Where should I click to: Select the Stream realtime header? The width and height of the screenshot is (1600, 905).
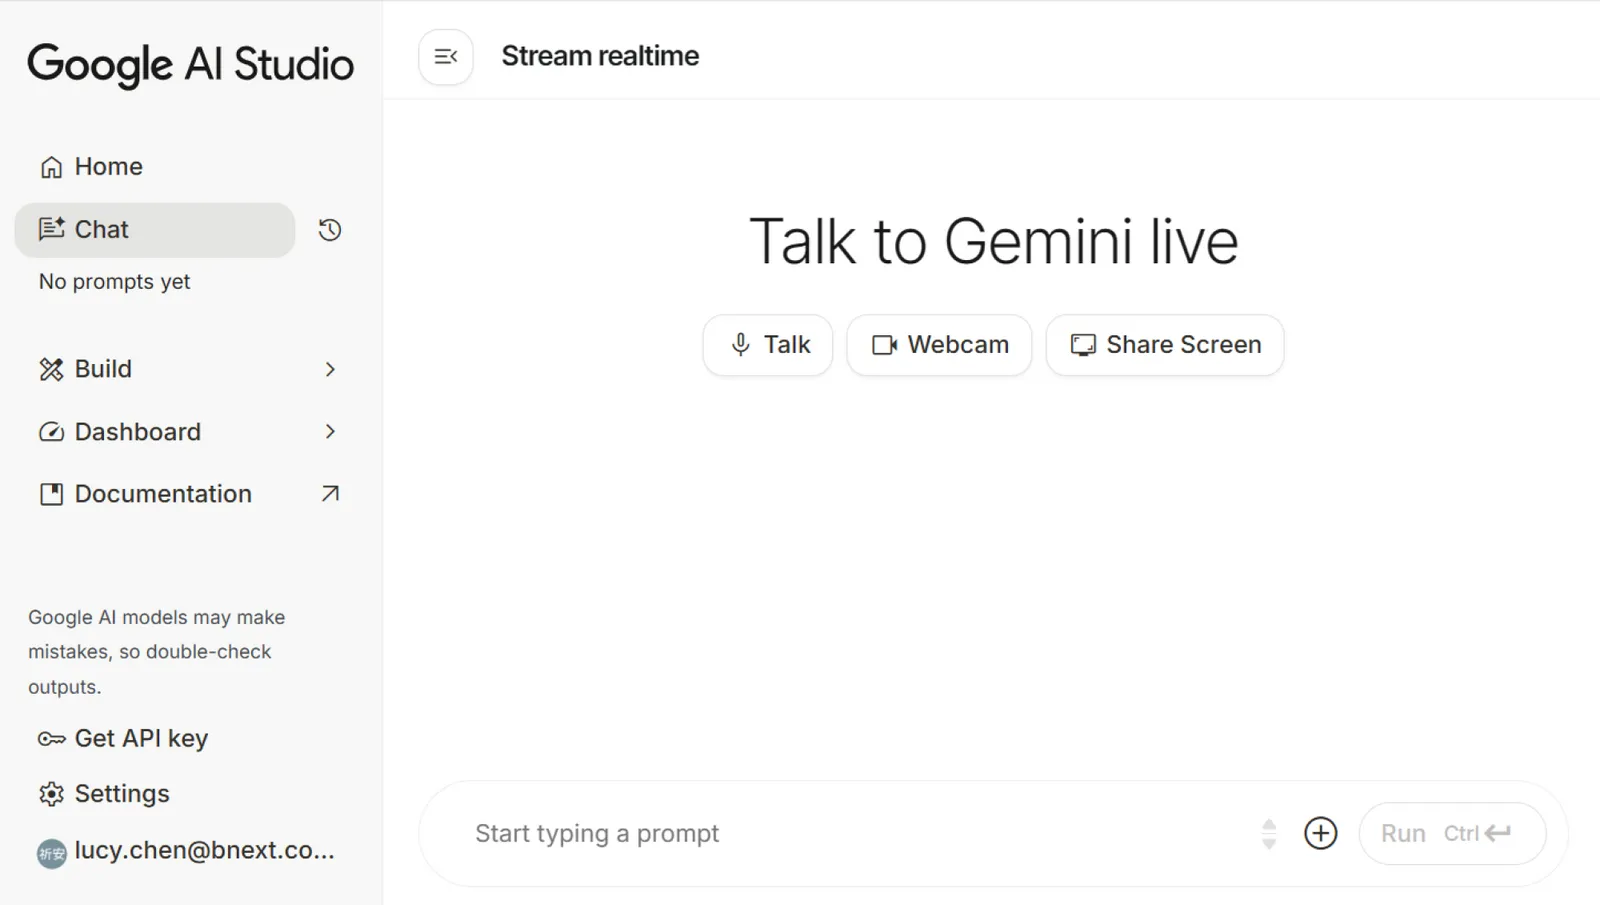(600, 55)
